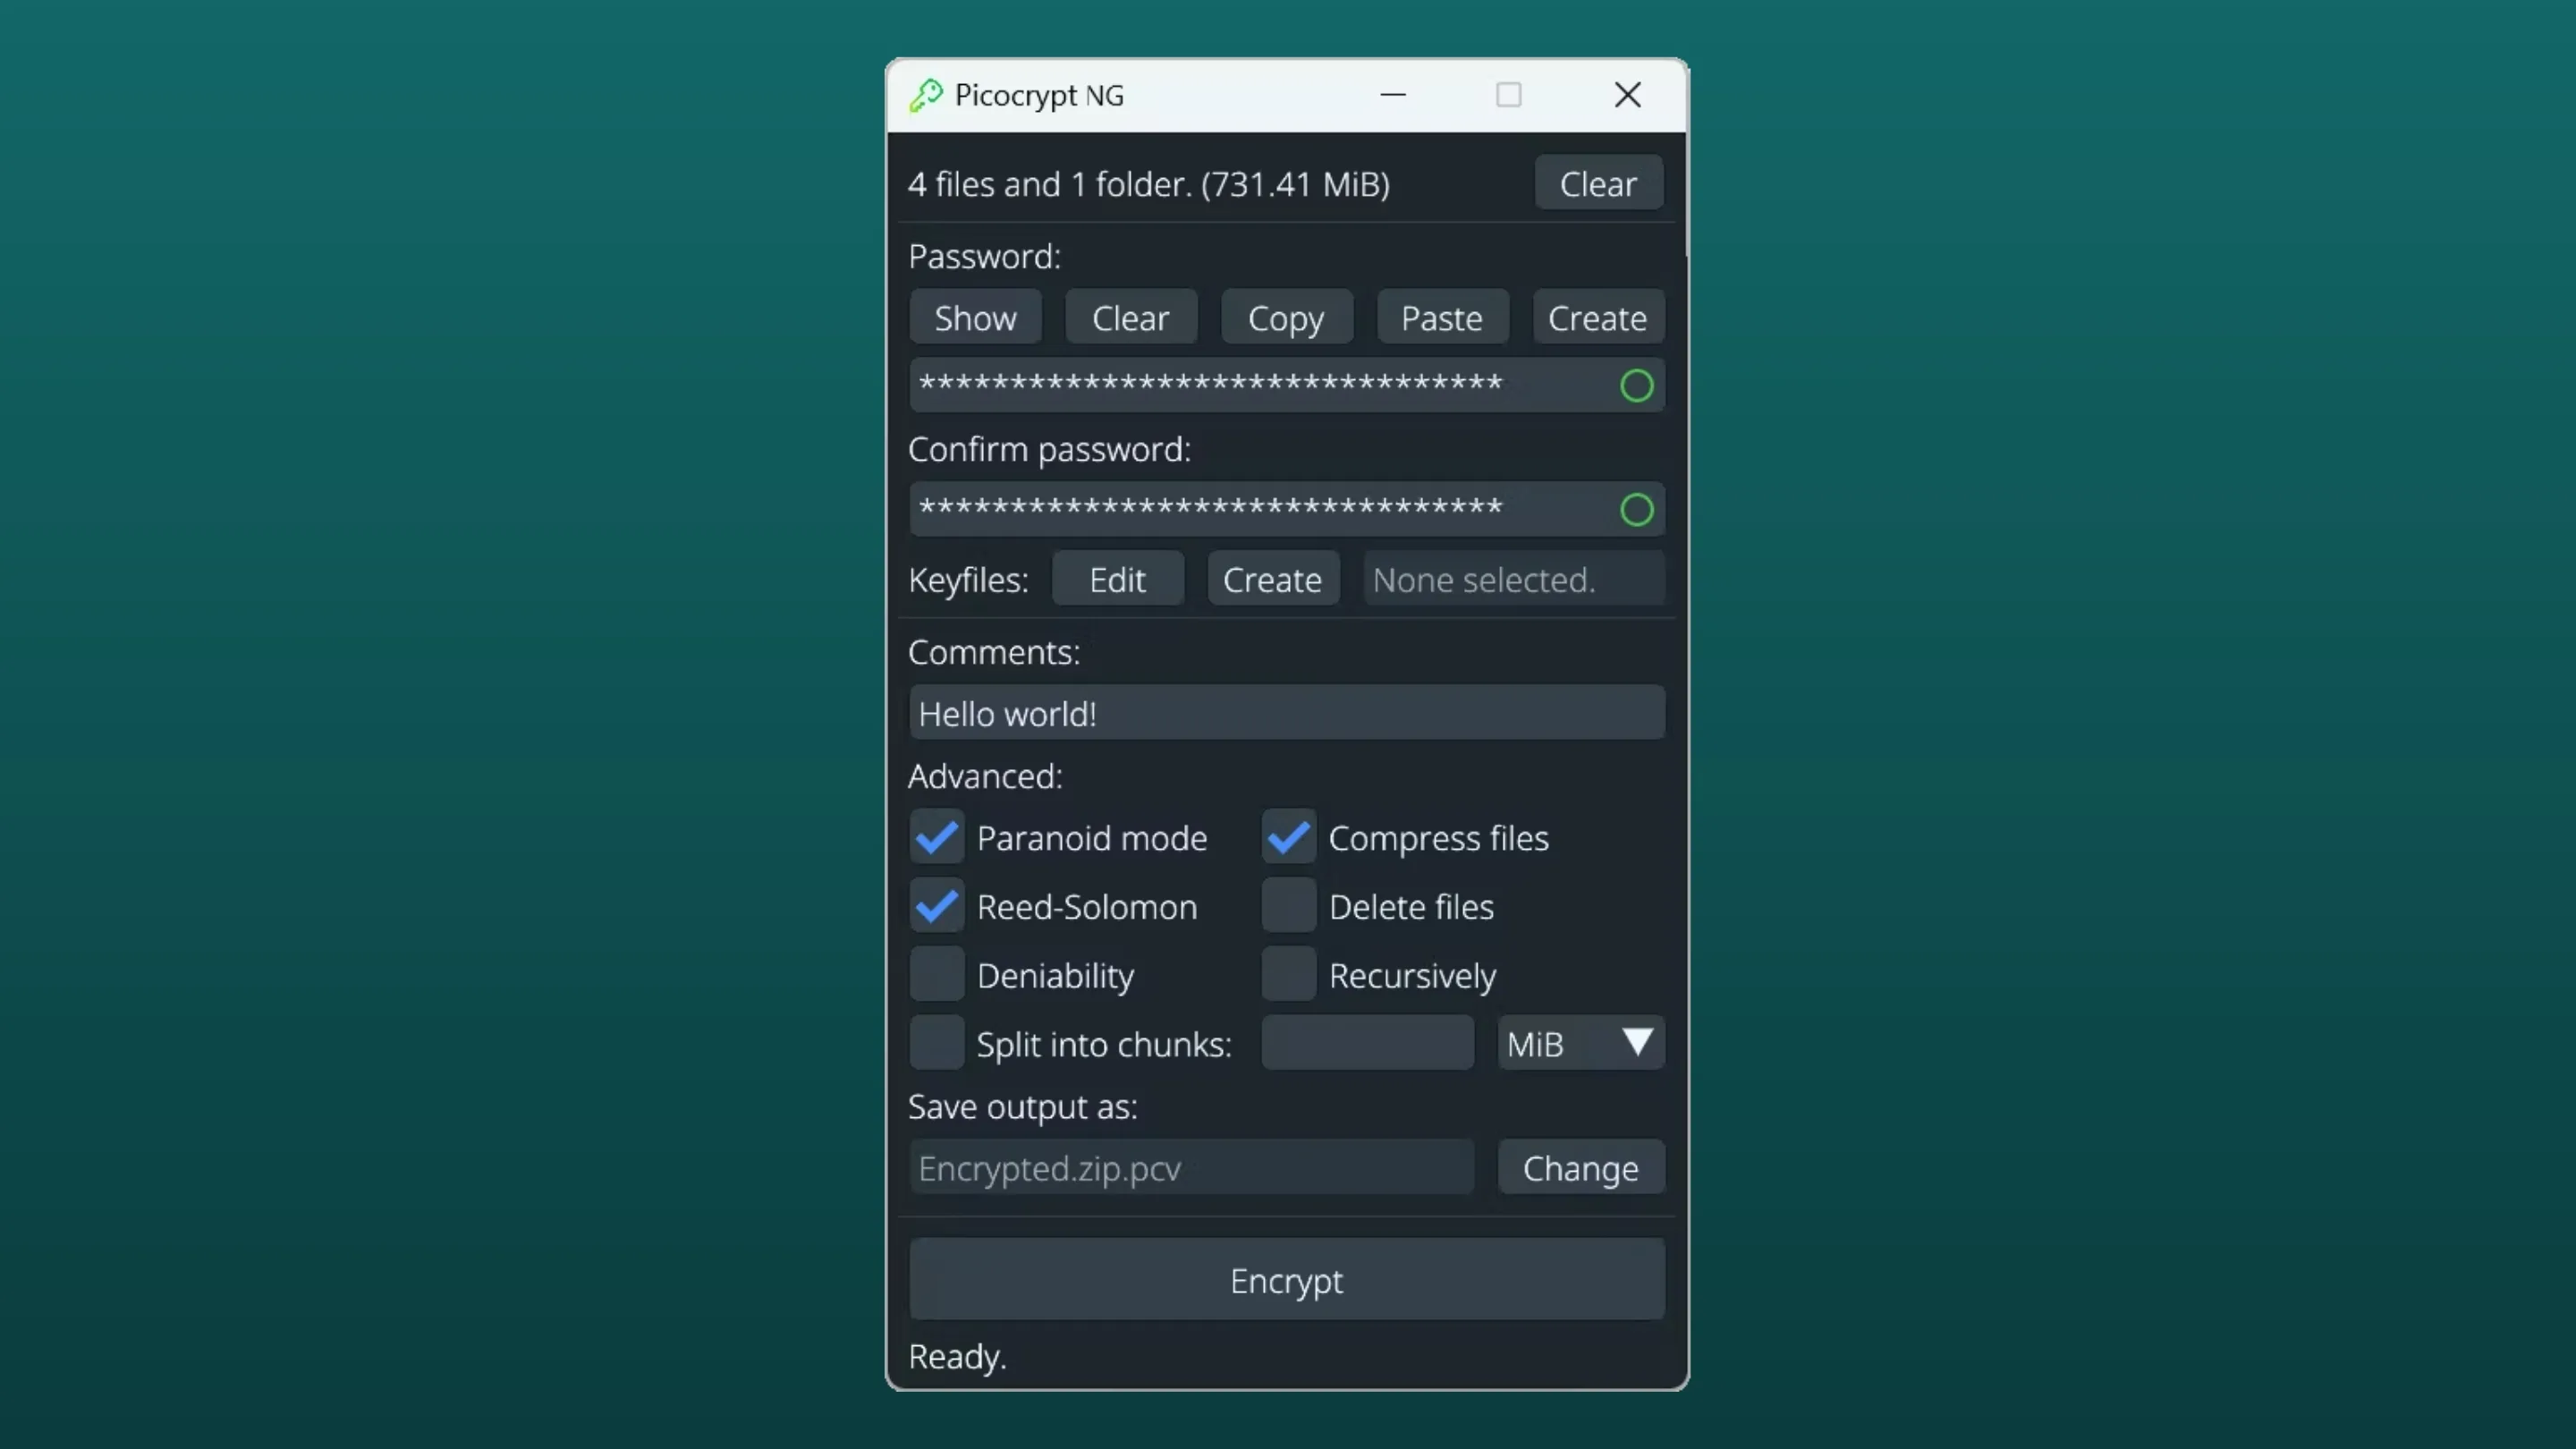
Task: Toggle the Recursively option
Action: click(x=1288, y=974)
